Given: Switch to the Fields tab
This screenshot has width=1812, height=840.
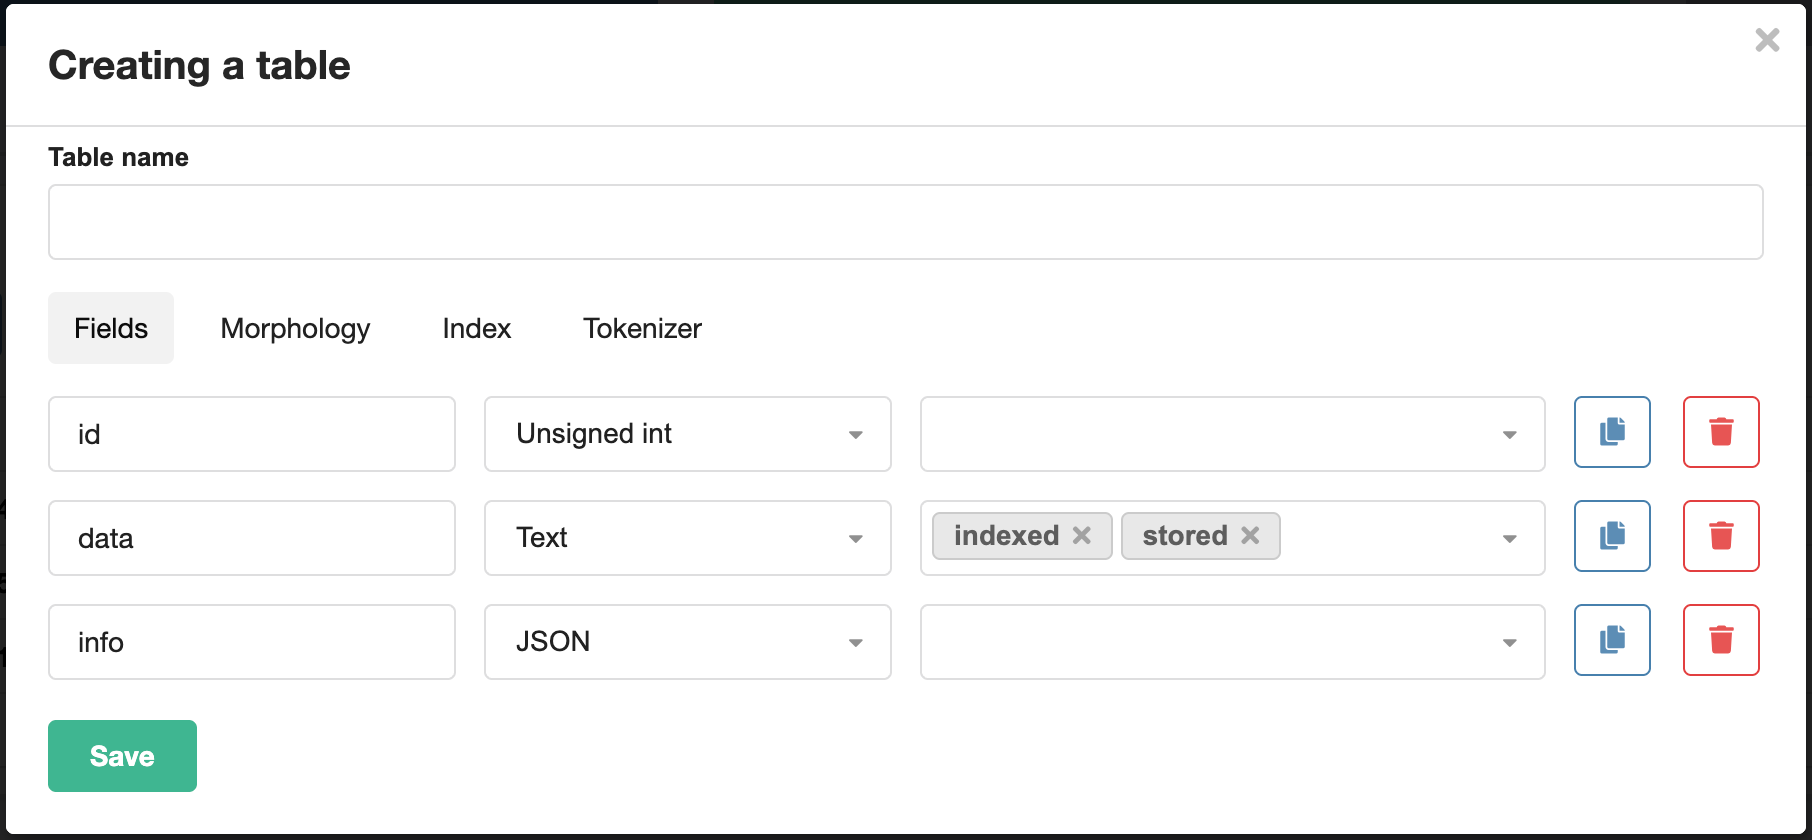Looking at the screenshot, I should coord(110,328).
